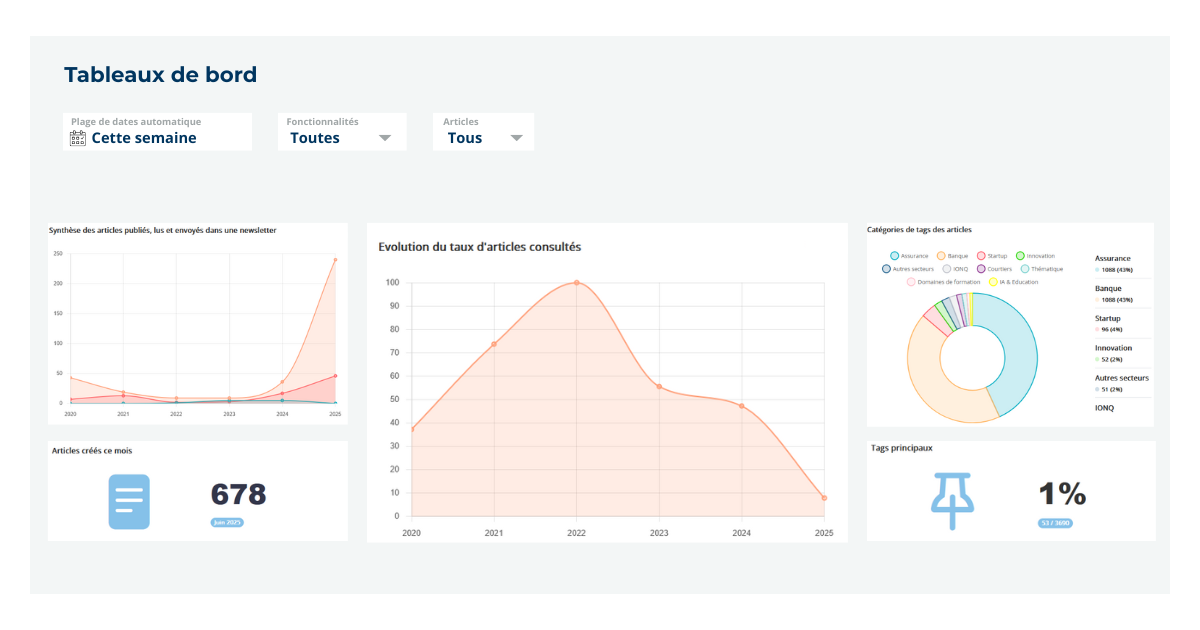Click the 53 / 3690 badge
Screen dimensions: 1200x630
click(x=1055, y=523)
